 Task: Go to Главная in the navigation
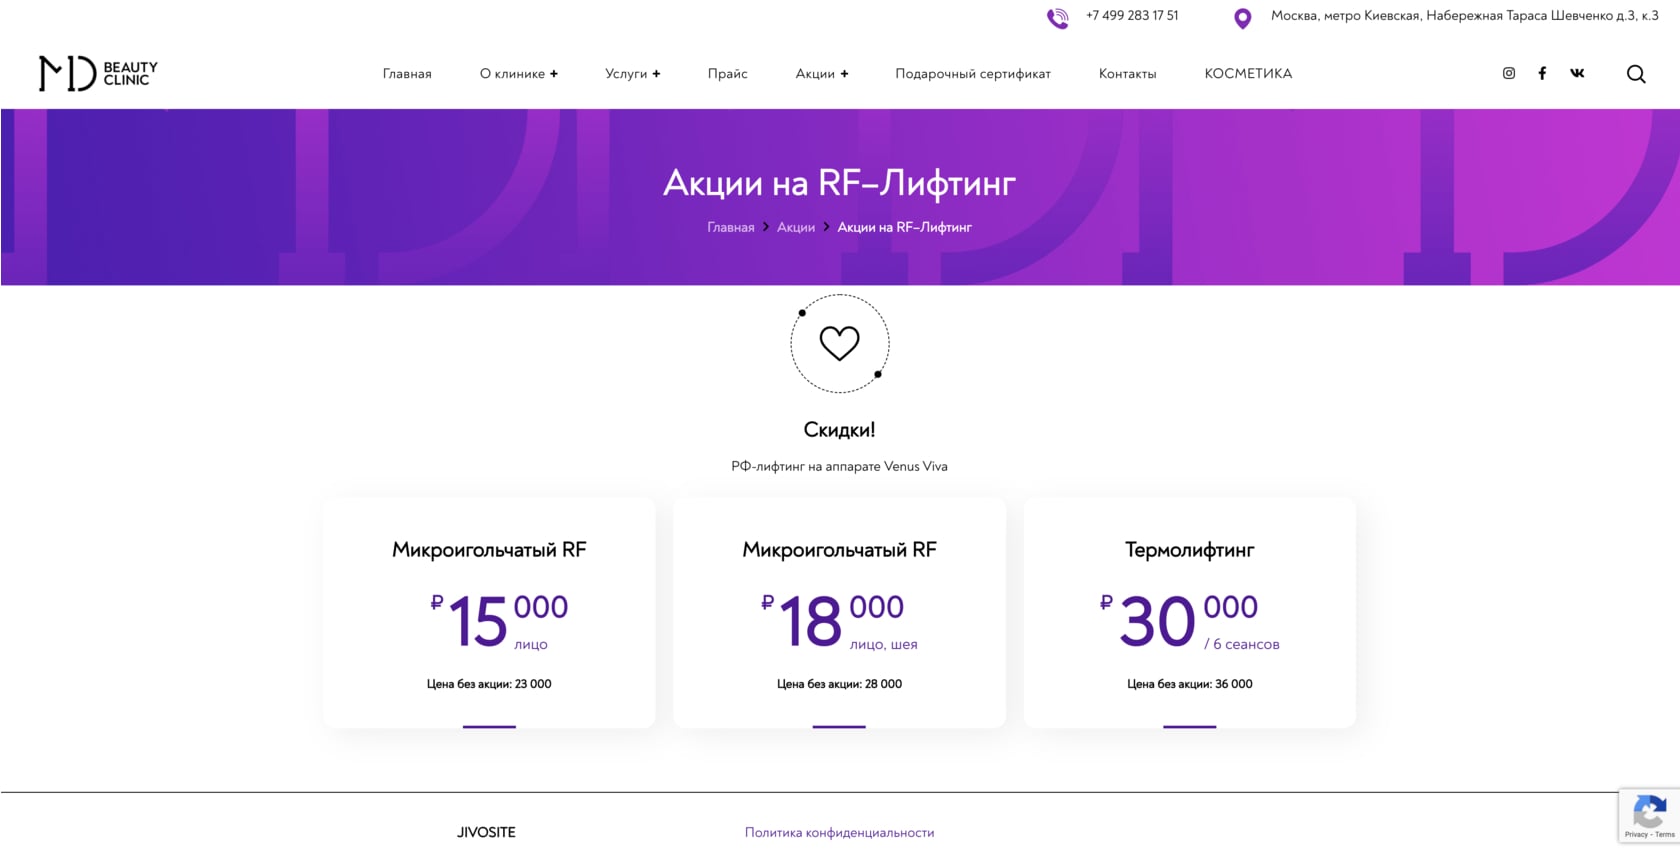coord(407,74)
